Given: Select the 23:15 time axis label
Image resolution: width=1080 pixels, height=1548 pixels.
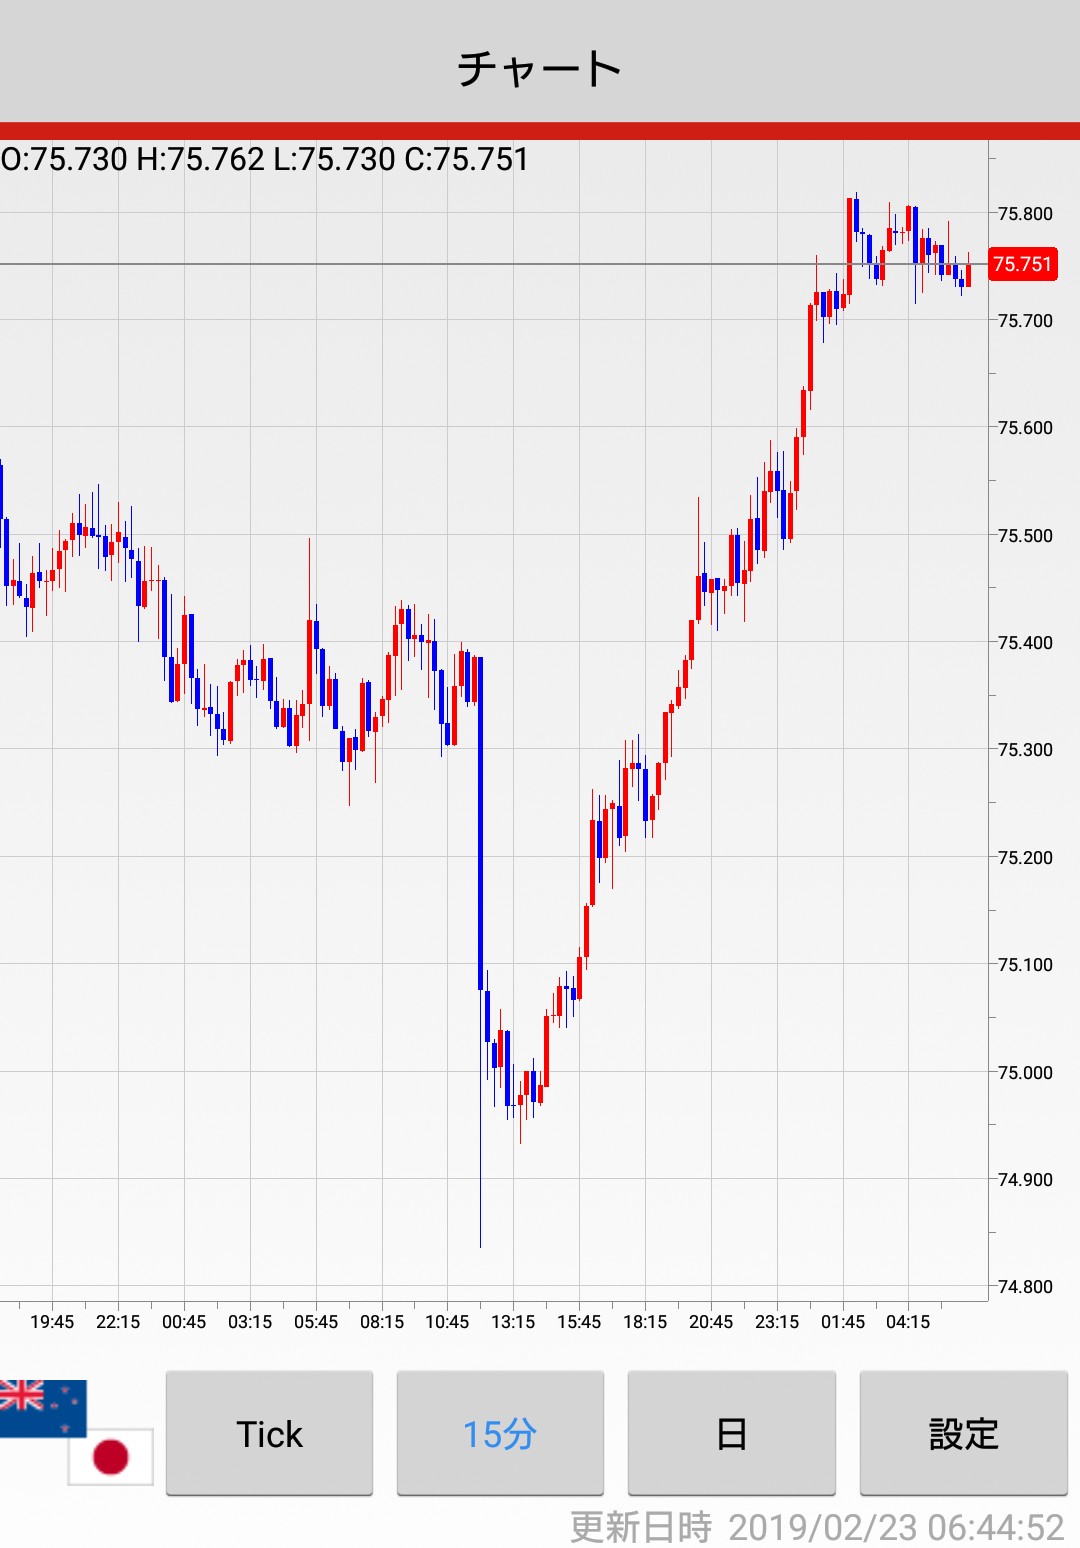Looking at the screenshot, I should point(777,1322).
